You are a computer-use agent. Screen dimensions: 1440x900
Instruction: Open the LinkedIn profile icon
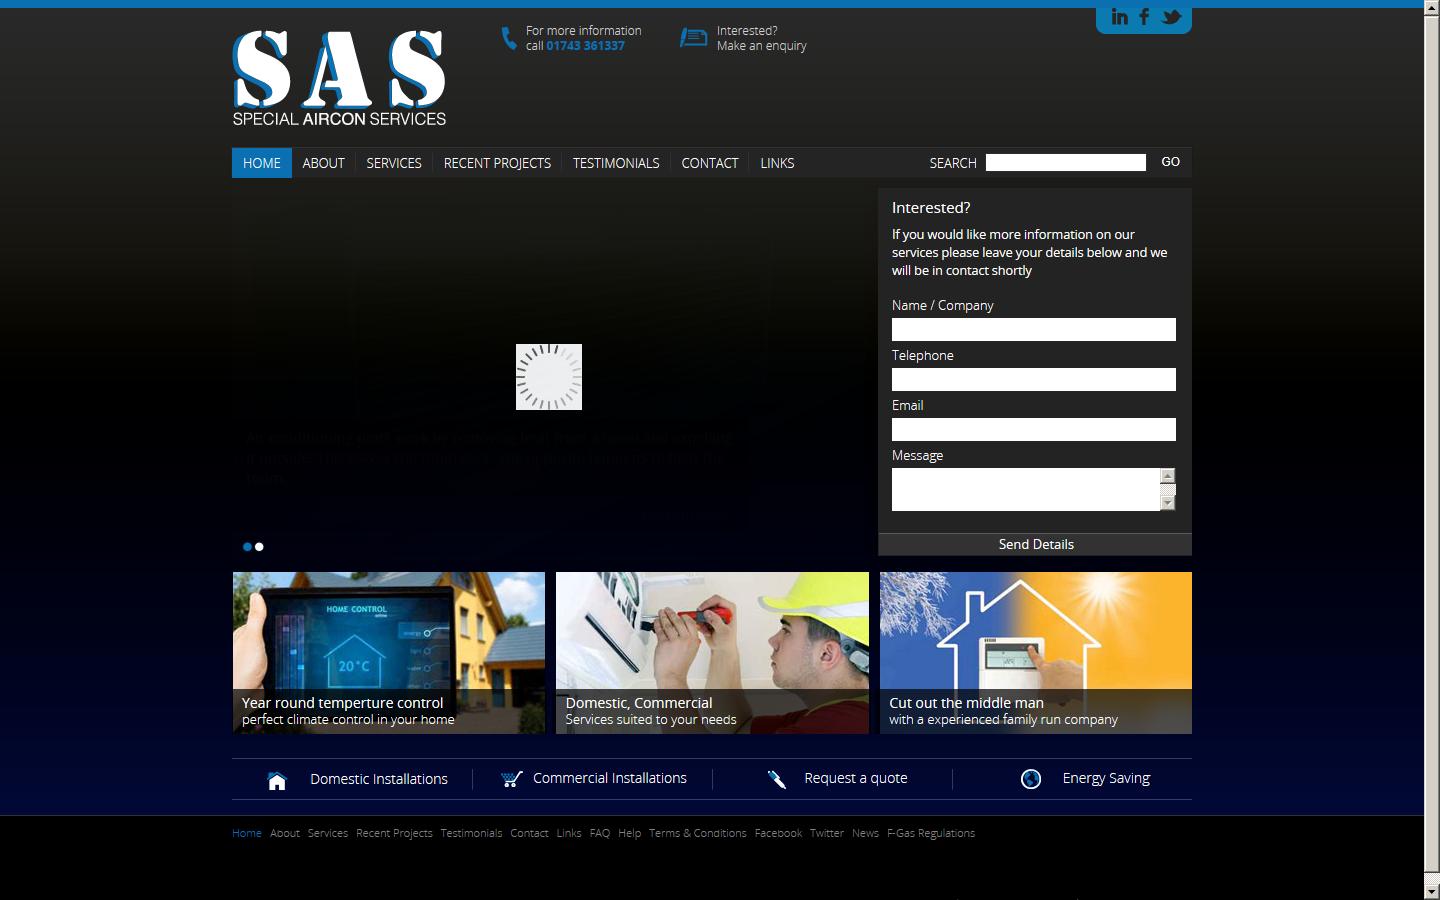pyautogui.click(x=1119, y=16)
